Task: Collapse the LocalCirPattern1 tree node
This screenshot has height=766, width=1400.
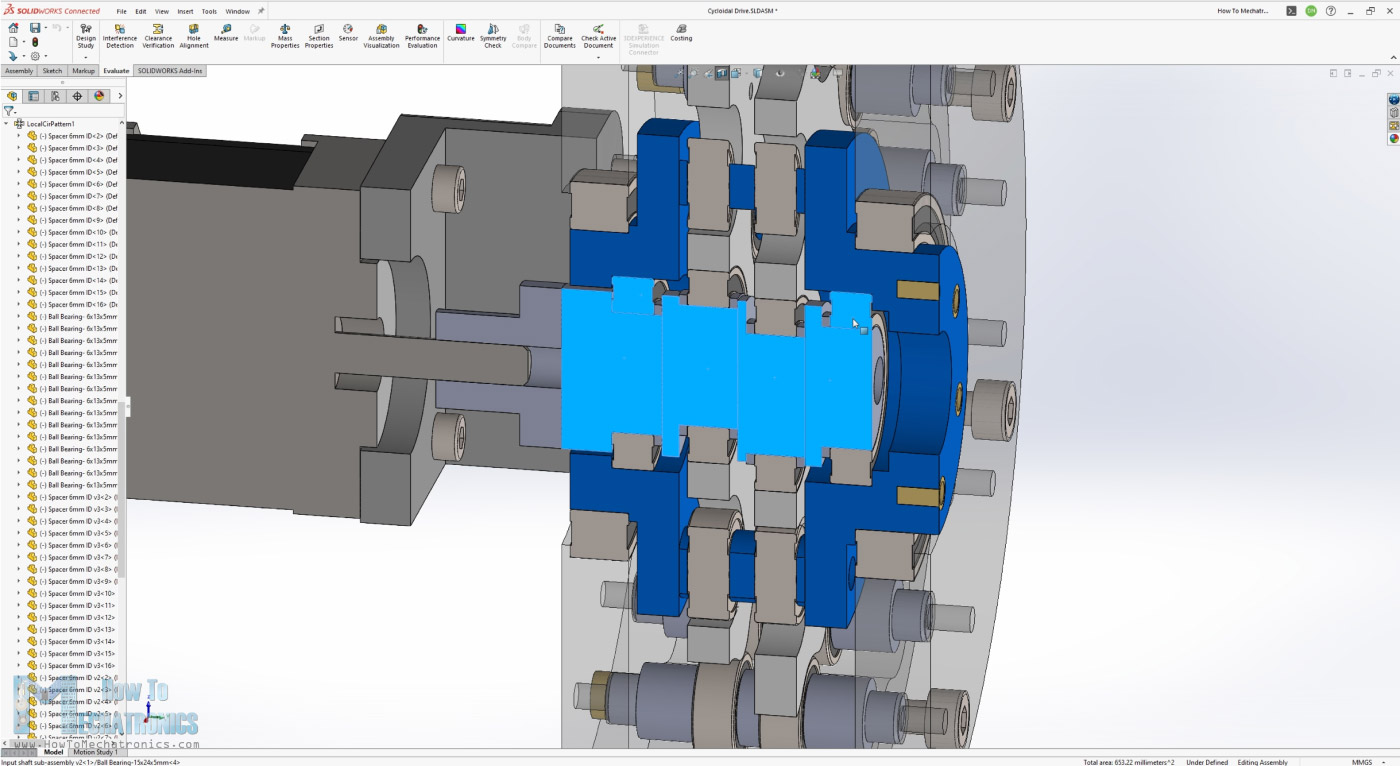Action: [7, 124]
